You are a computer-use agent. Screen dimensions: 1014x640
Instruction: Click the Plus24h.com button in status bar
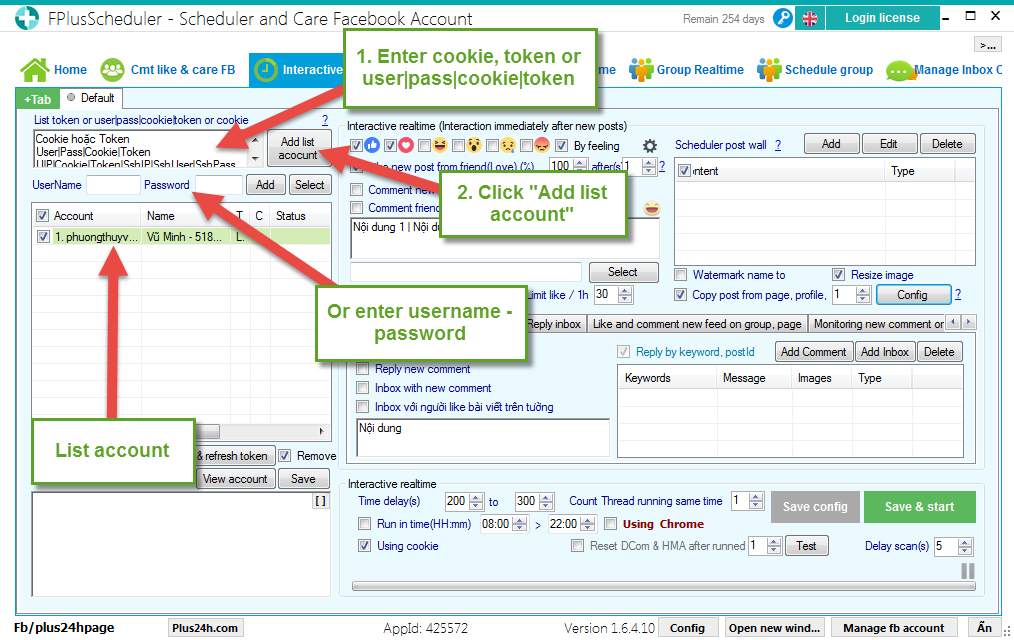(x=205, y=628)
